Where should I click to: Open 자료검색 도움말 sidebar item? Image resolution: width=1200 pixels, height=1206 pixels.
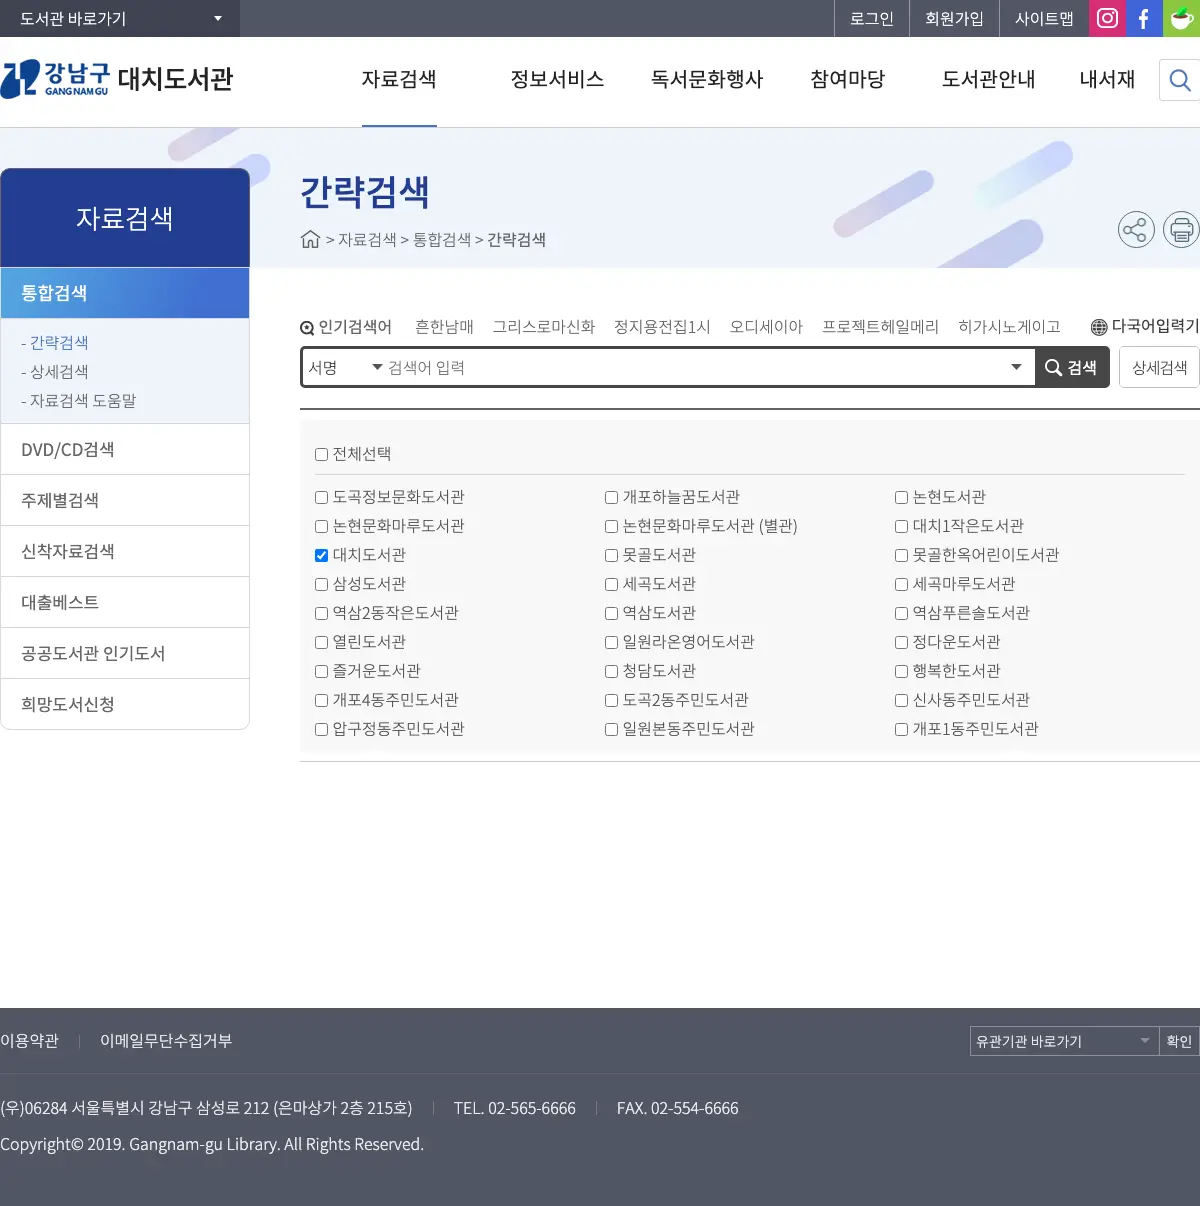[x=79, y=400]
